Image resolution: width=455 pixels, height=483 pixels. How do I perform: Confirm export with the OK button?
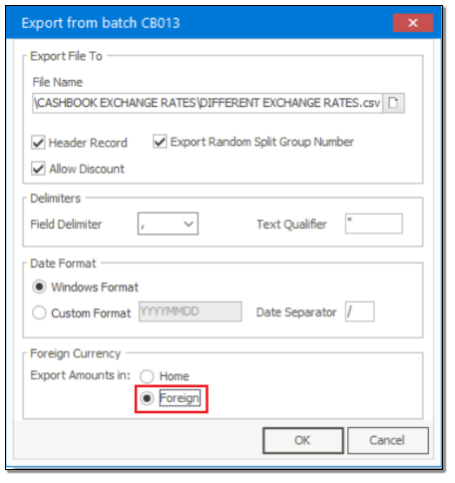303,440
